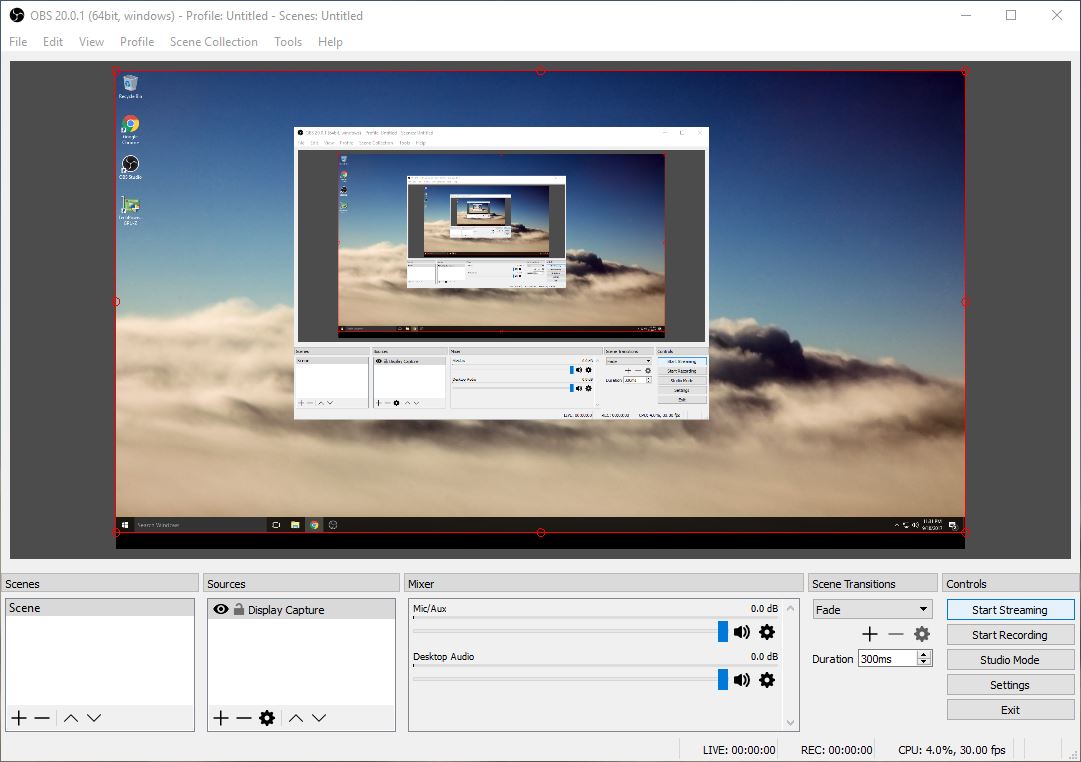This screenshot has height=762, width=1081.
Task: Move source down with down arrow
Action: click(x=319, y=718)
